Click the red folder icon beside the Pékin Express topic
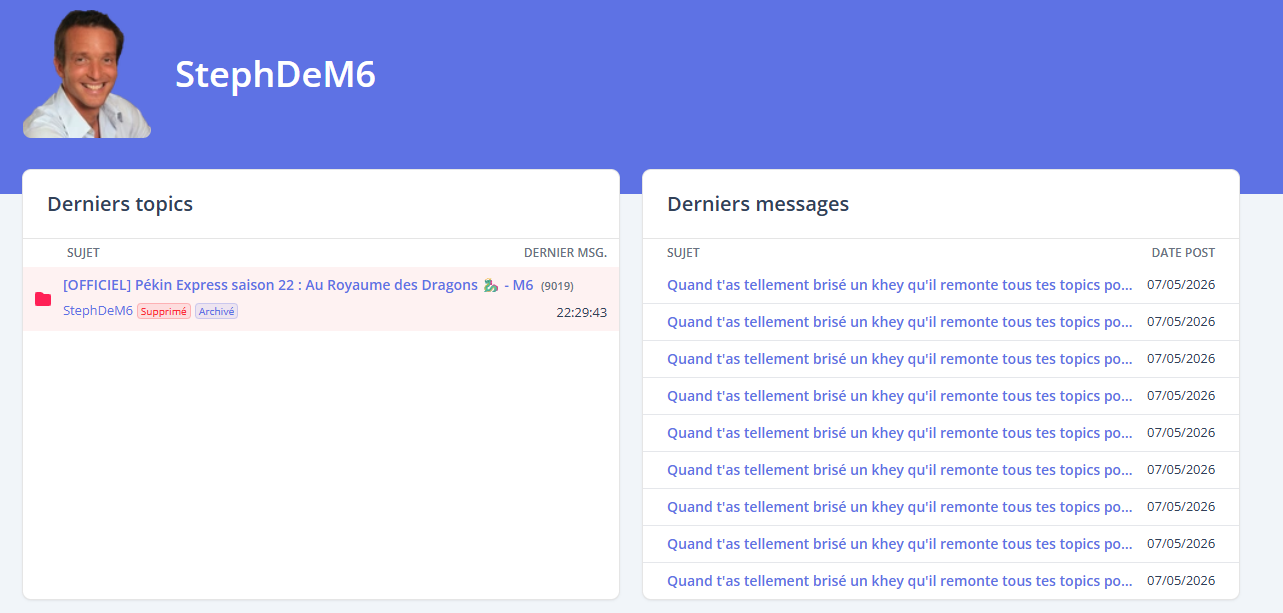Screen dimensions: 1283x613 (43, 299)
